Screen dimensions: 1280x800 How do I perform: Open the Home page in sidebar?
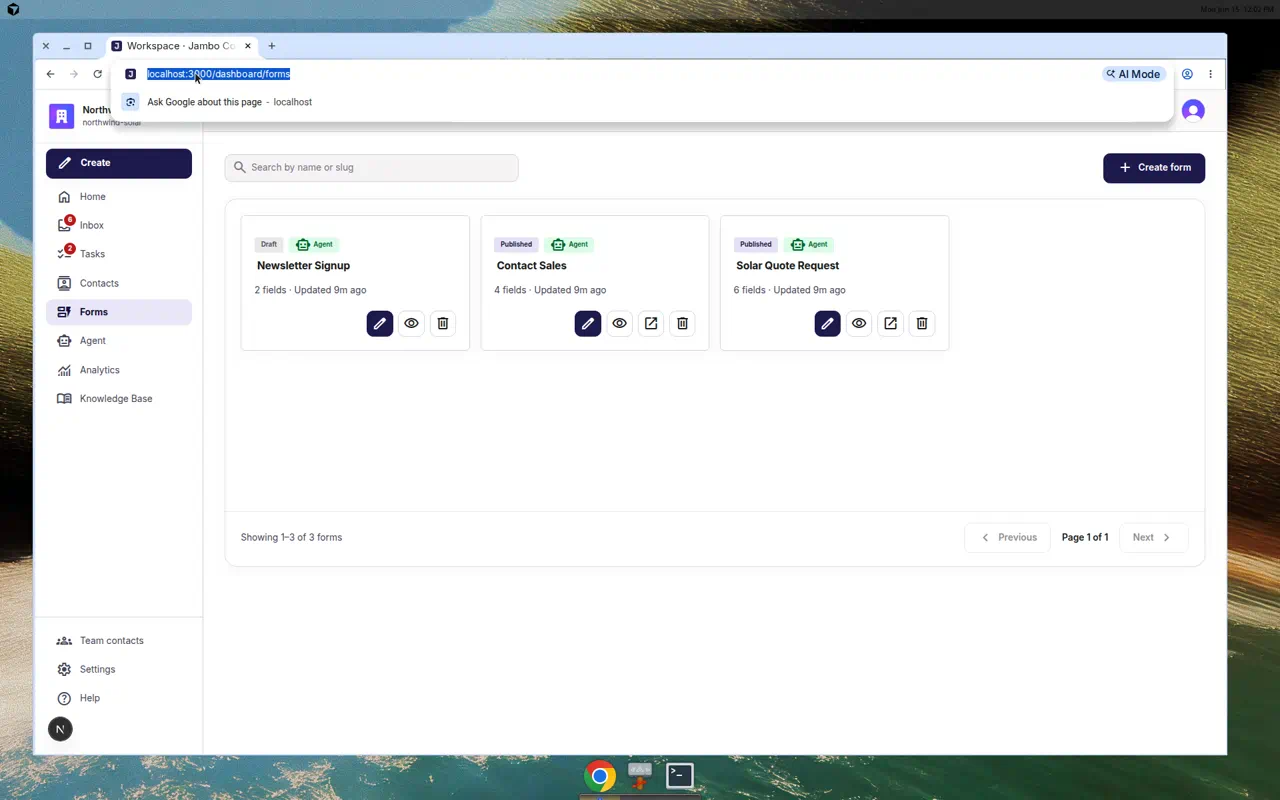point(119,197)
